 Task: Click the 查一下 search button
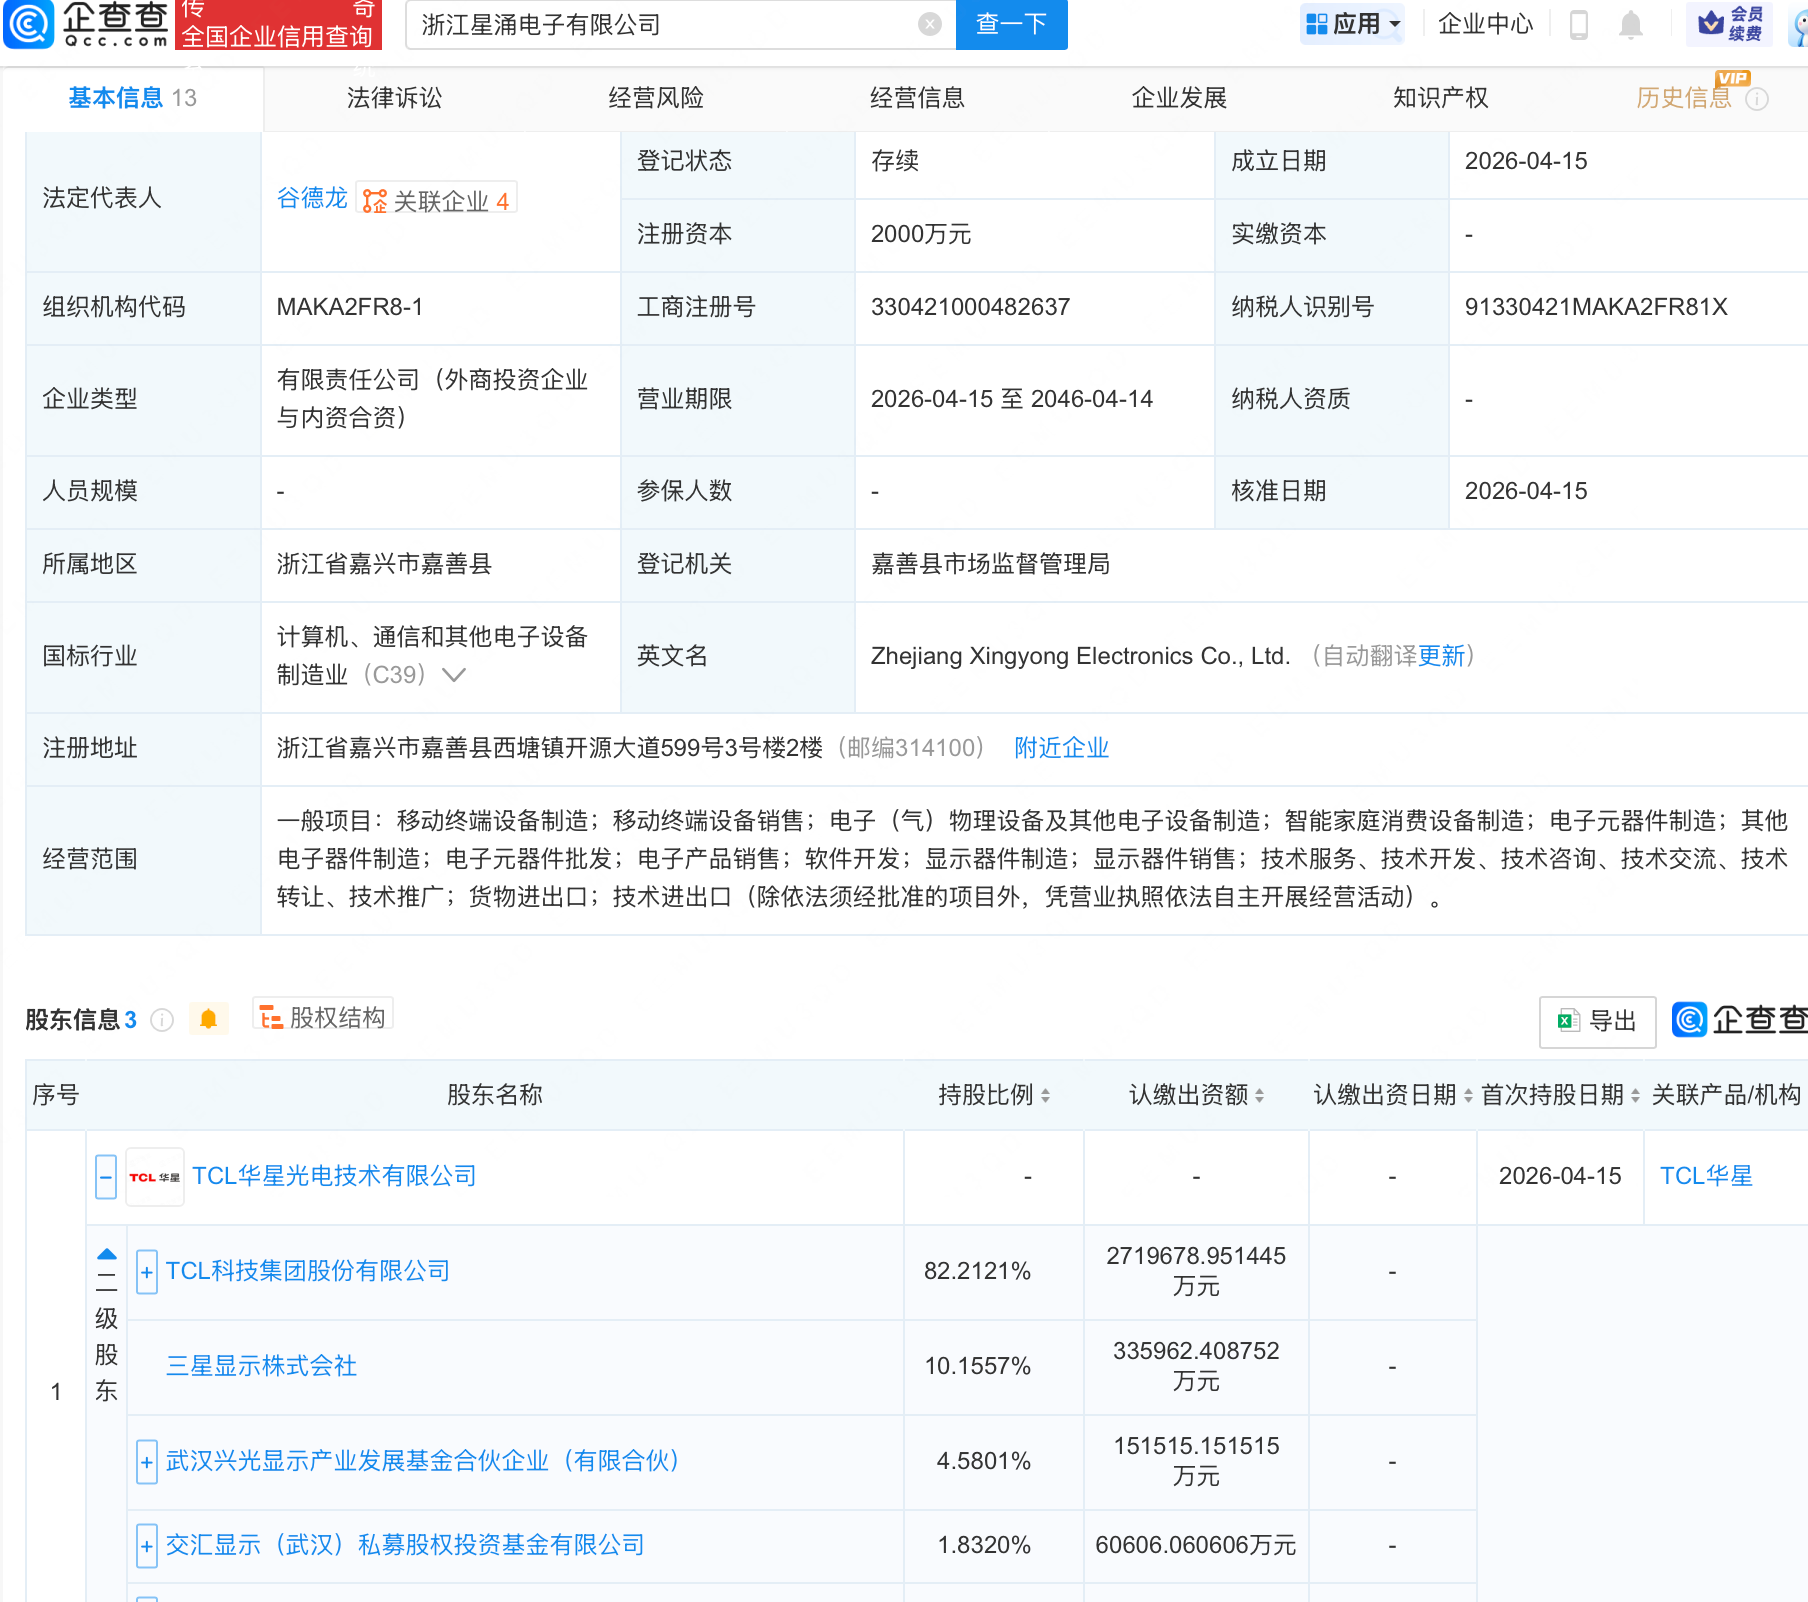coord(1011,25)
